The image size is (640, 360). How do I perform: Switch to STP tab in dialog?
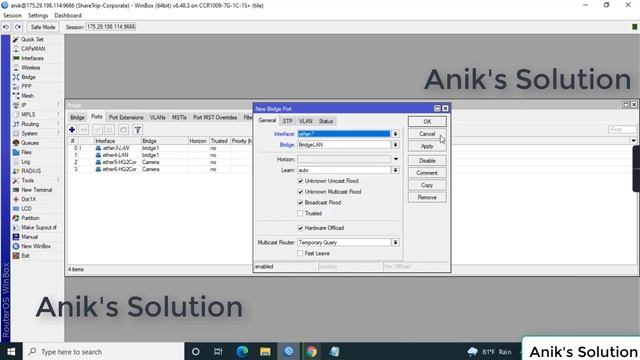(x=288, y=121)
